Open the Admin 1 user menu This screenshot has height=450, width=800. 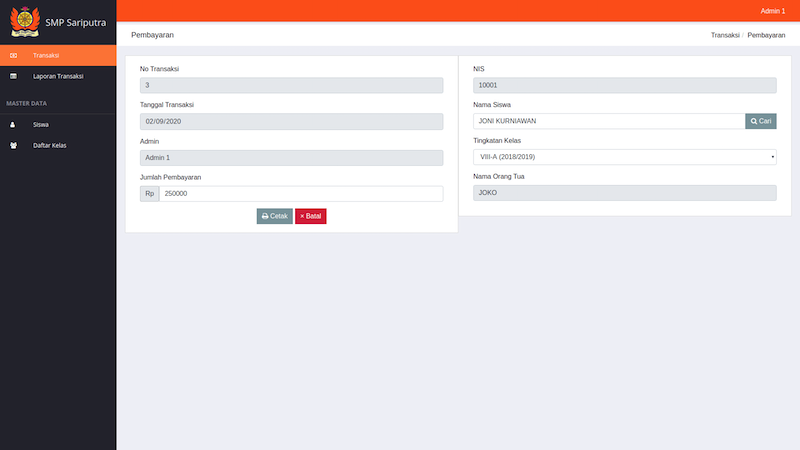[772, 10]
